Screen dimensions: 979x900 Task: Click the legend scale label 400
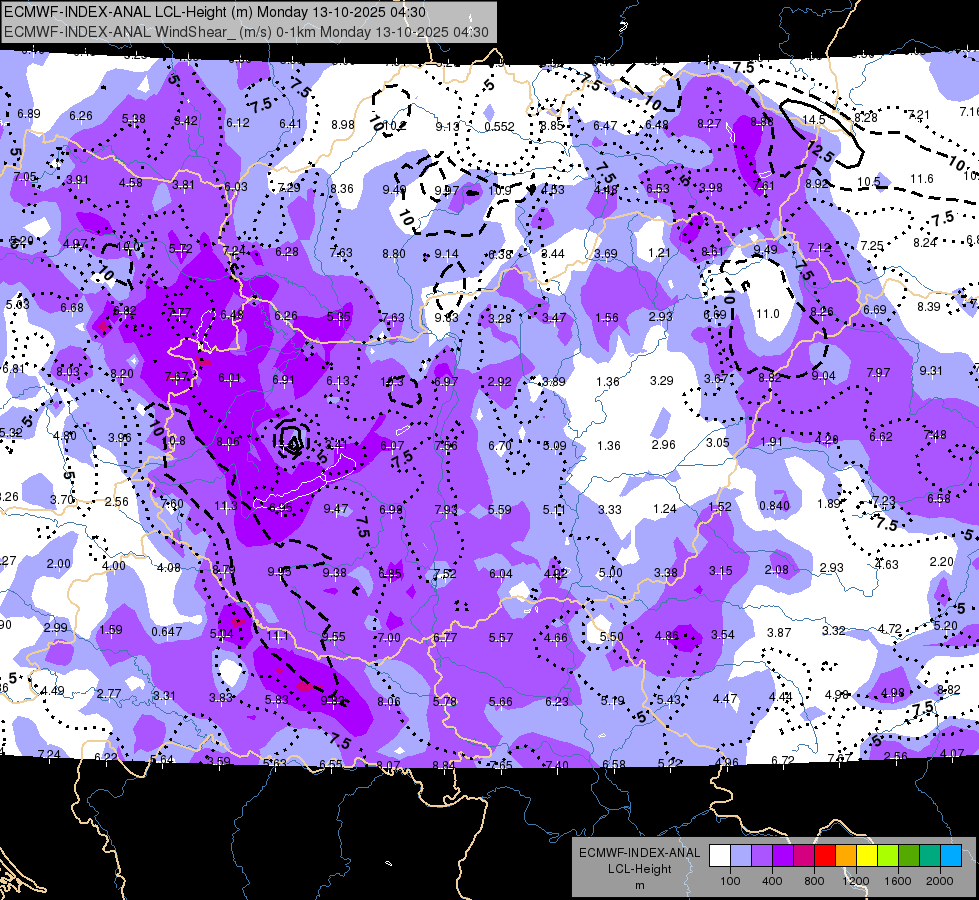(x=772, y=881)
